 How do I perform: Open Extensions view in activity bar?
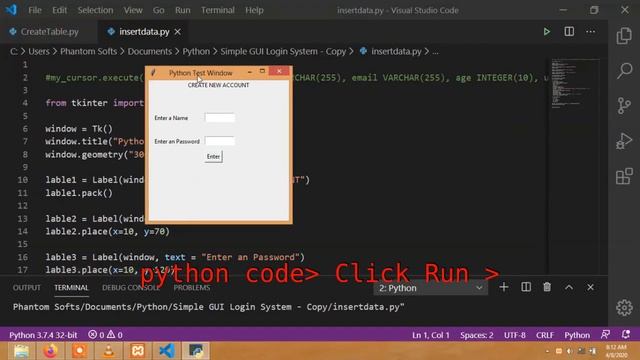(624, 176)
